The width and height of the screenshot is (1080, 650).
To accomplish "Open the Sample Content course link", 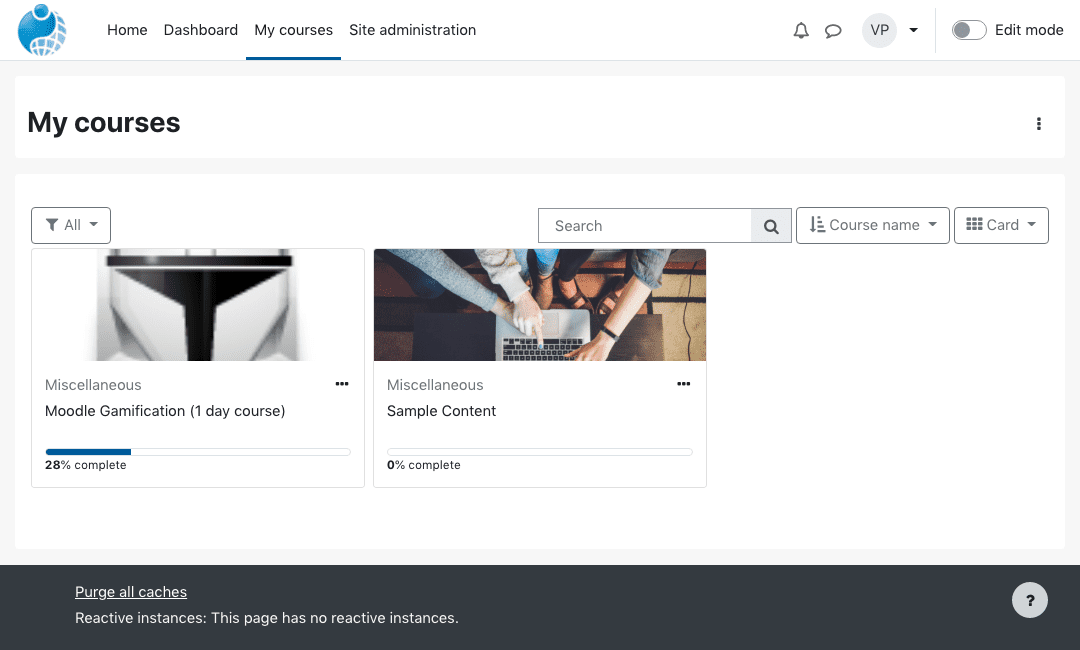I will 442,411.
